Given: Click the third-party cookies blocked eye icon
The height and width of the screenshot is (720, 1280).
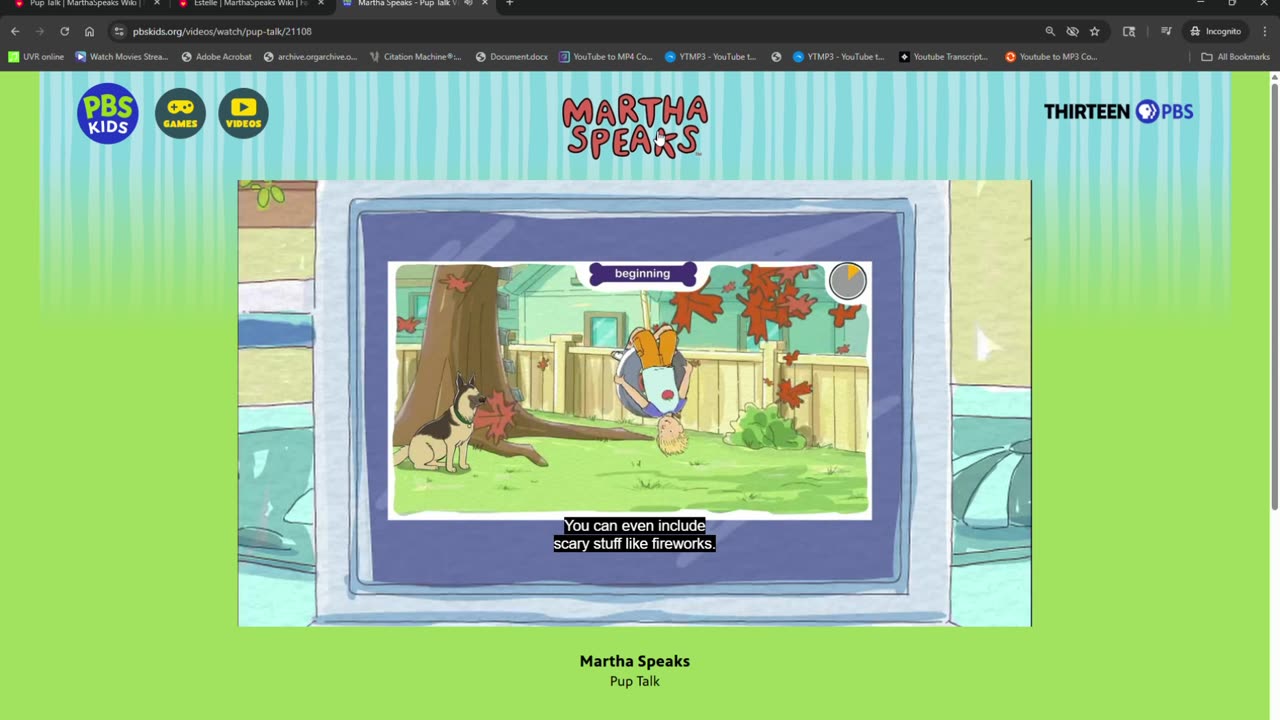Looking at the screenshot, I should (x=1072, y=31).
